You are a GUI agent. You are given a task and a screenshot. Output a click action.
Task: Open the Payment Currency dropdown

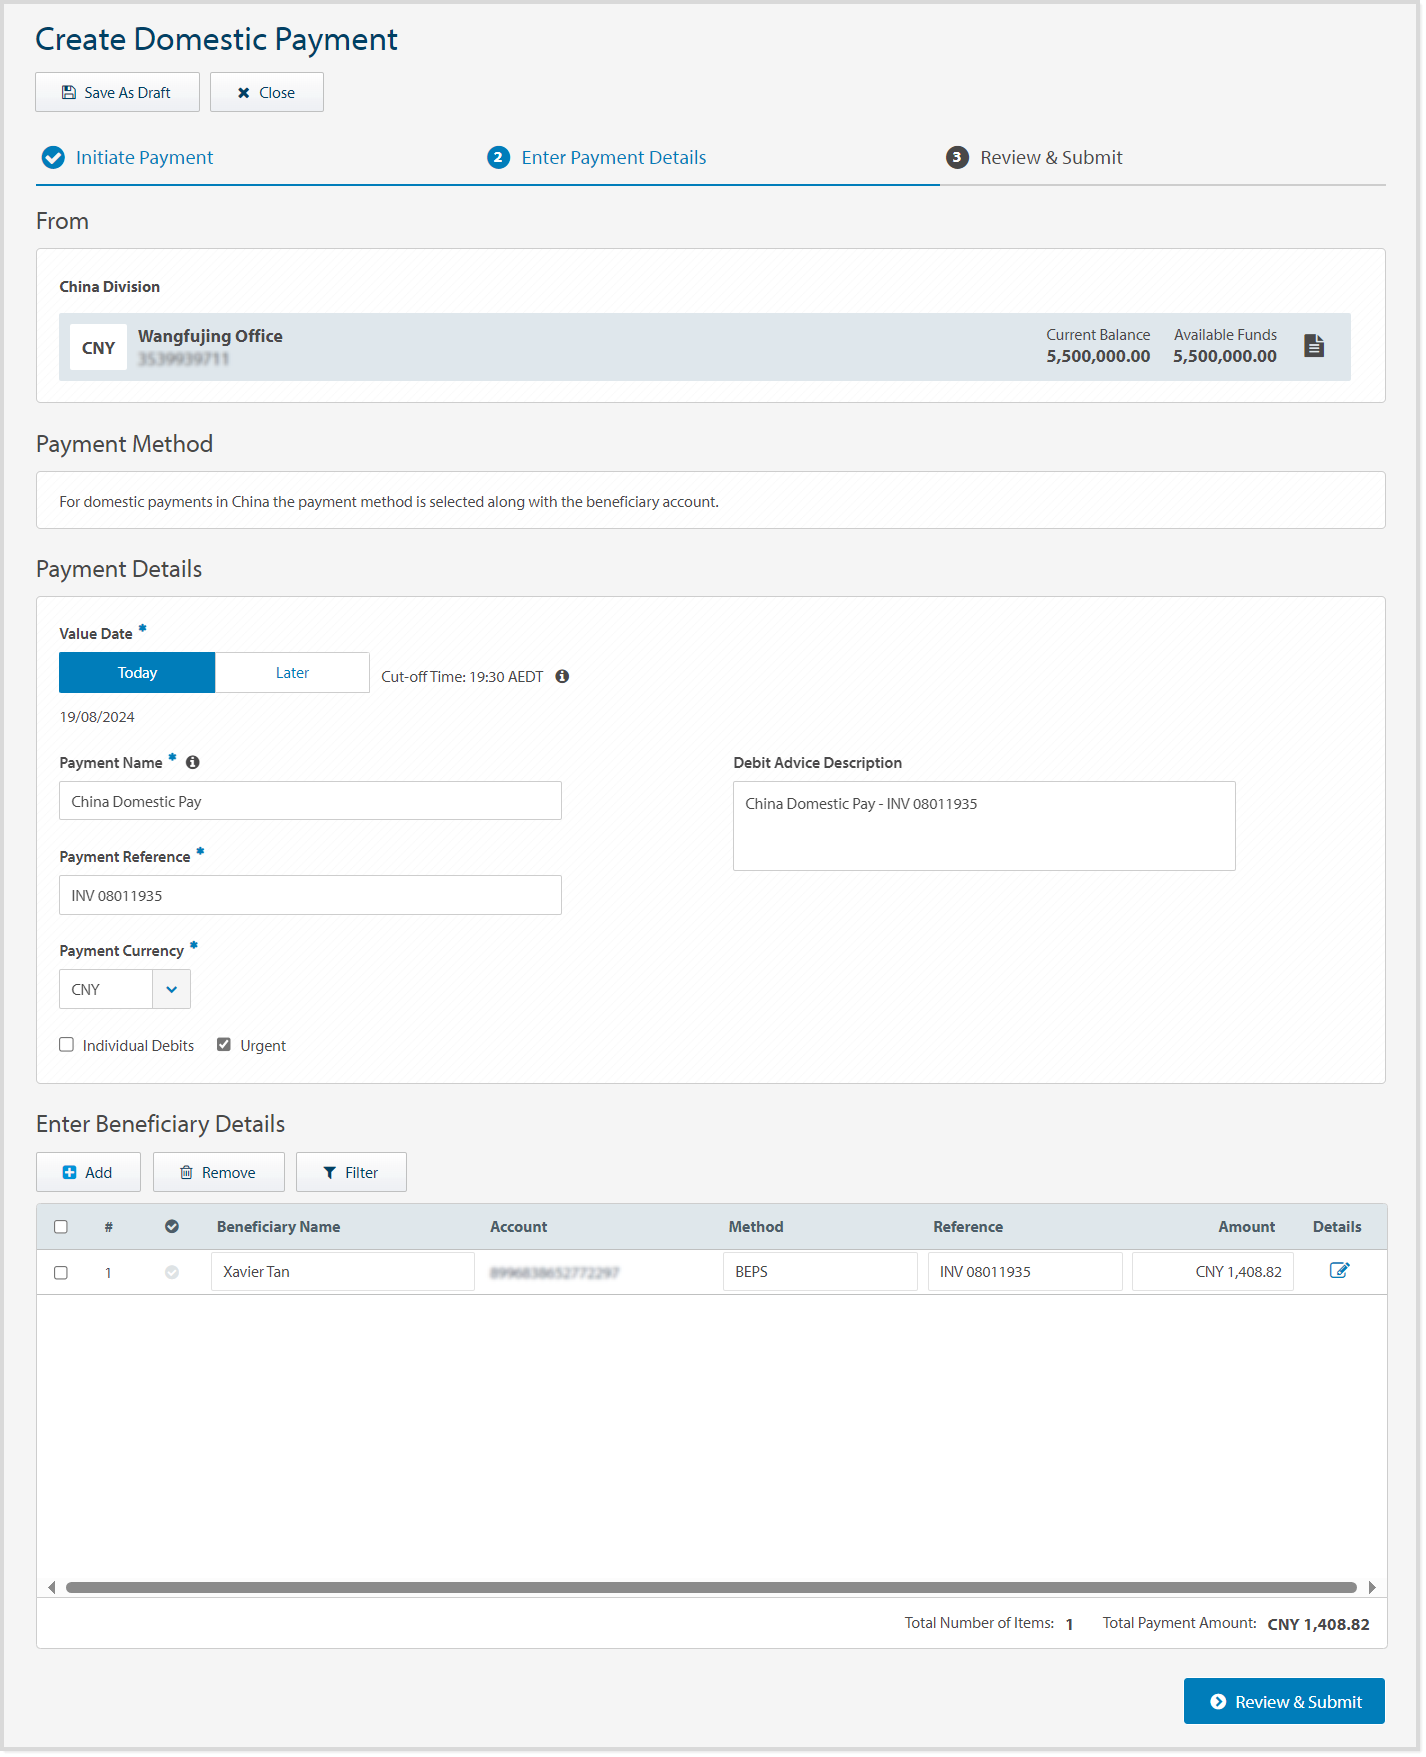(x=171, y=990)
